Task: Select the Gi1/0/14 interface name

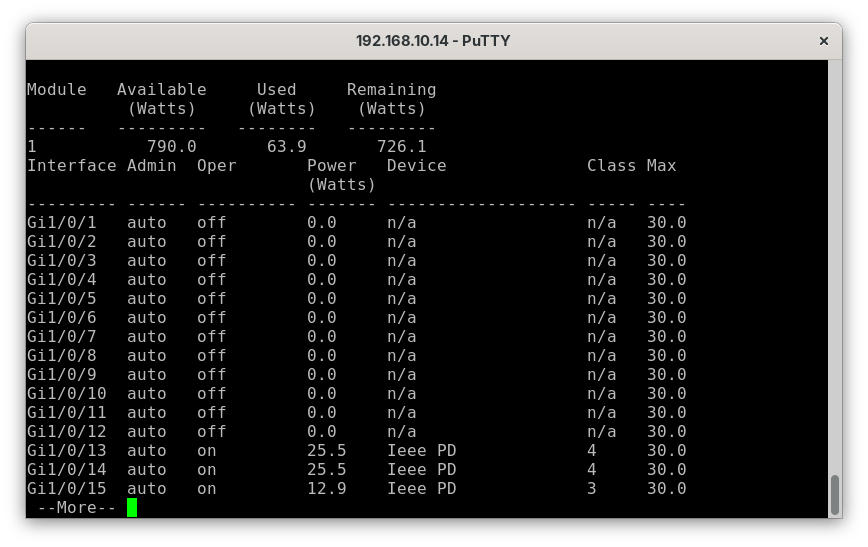Action: point(66,469)
